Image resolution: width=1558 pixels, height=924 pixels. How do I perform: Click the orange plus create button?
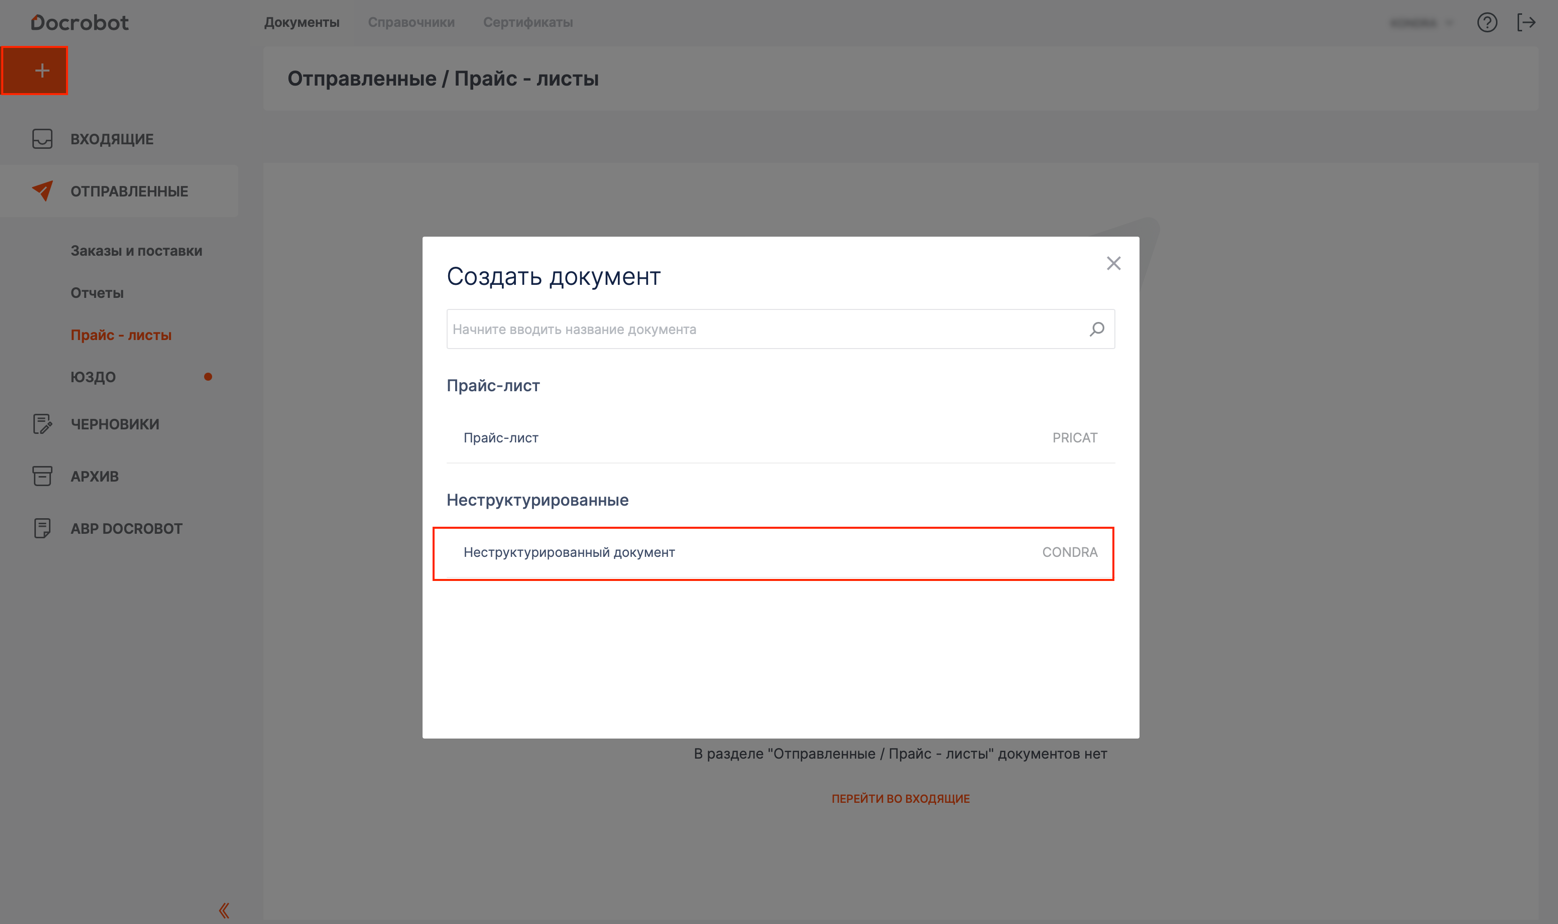(35, 71)
